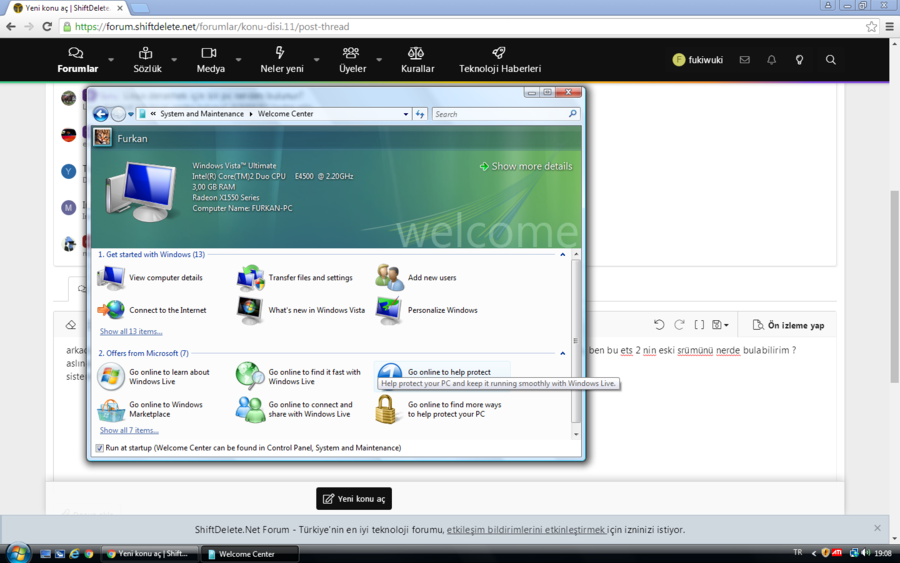900x563 pixels.
Task: Click Welcome Center back arrow button
Action: click(101, 114)
